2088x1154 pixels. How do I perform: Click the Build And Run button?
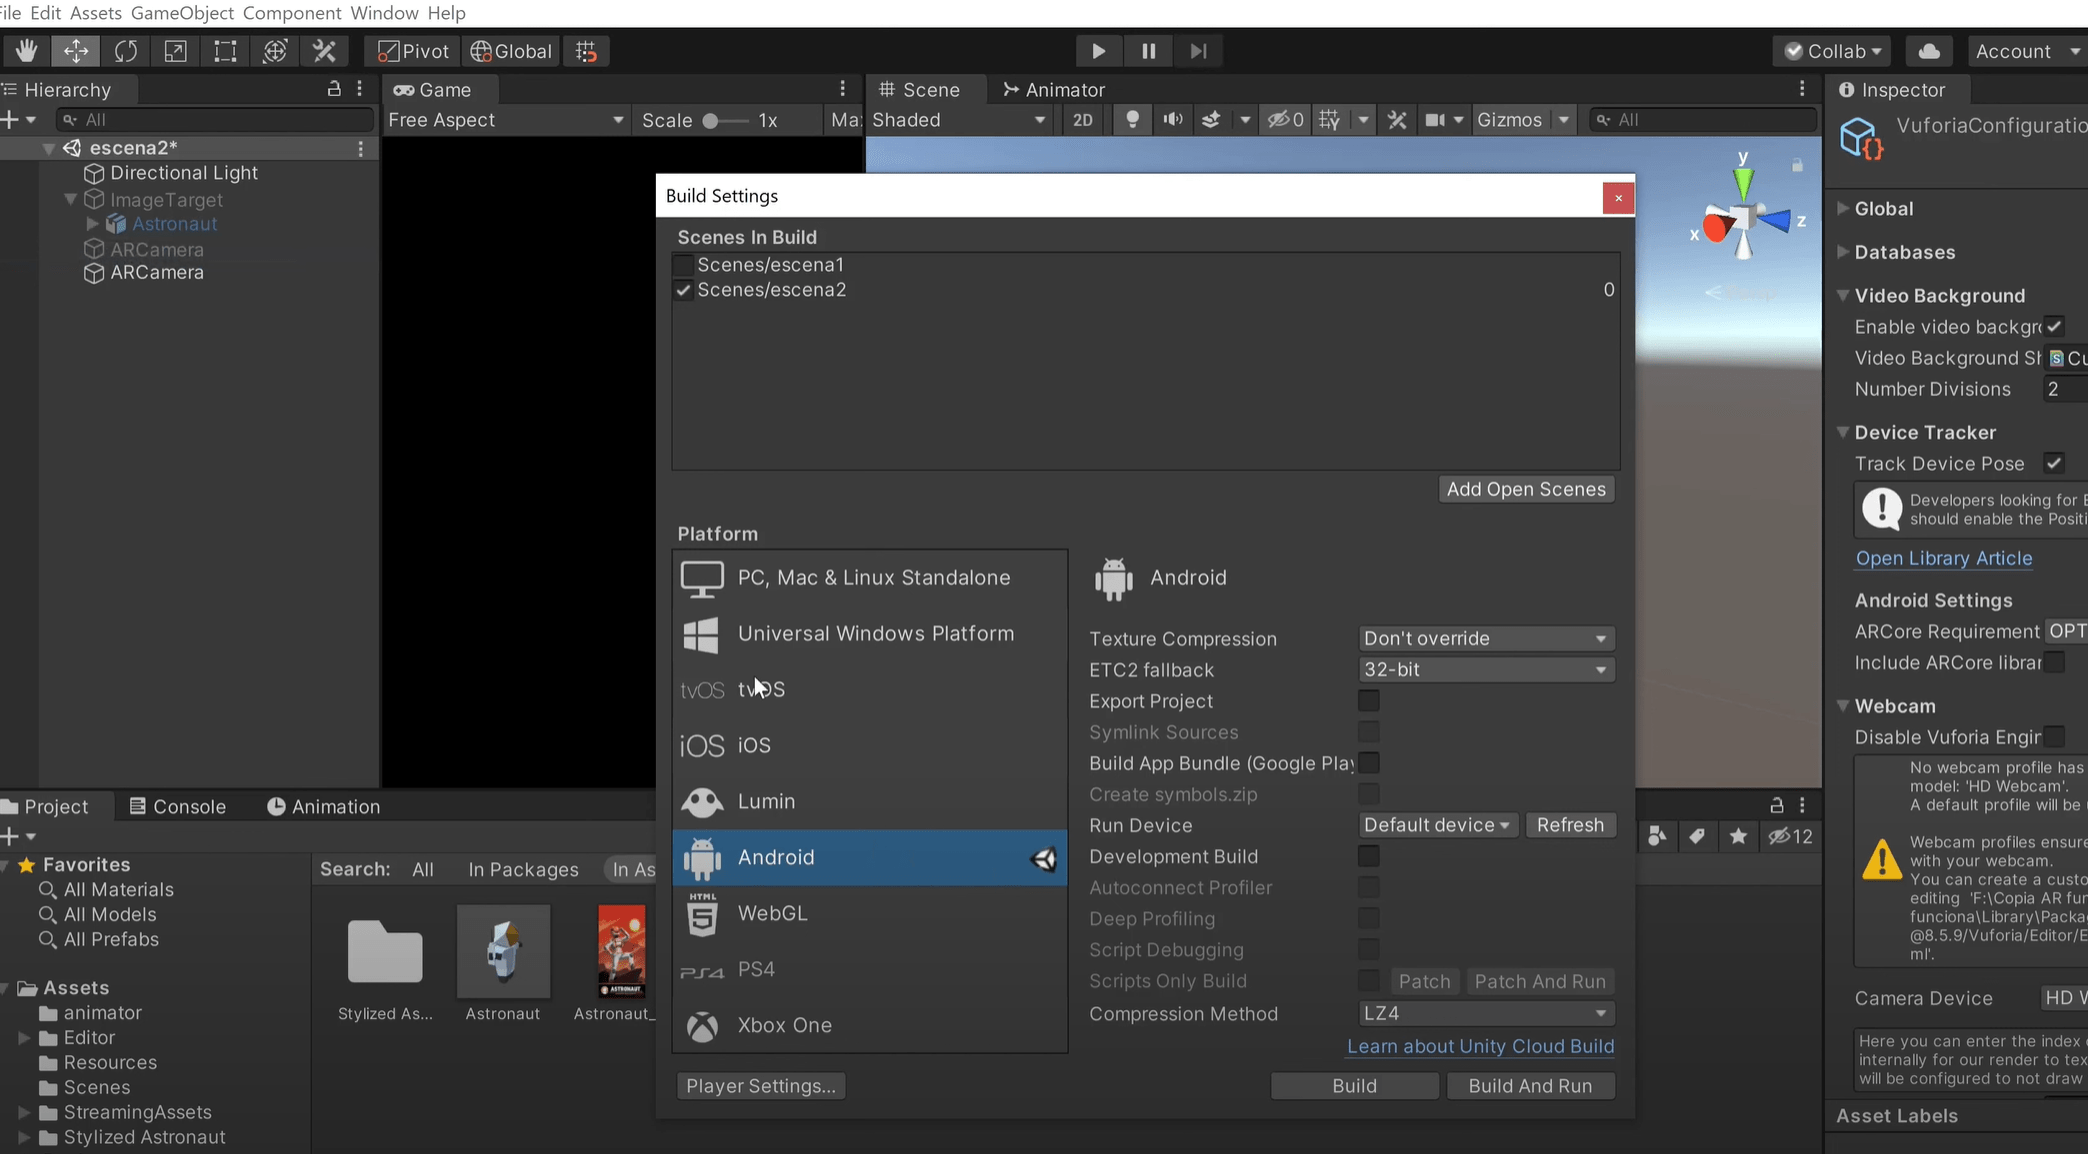tap(1531, 1086)
